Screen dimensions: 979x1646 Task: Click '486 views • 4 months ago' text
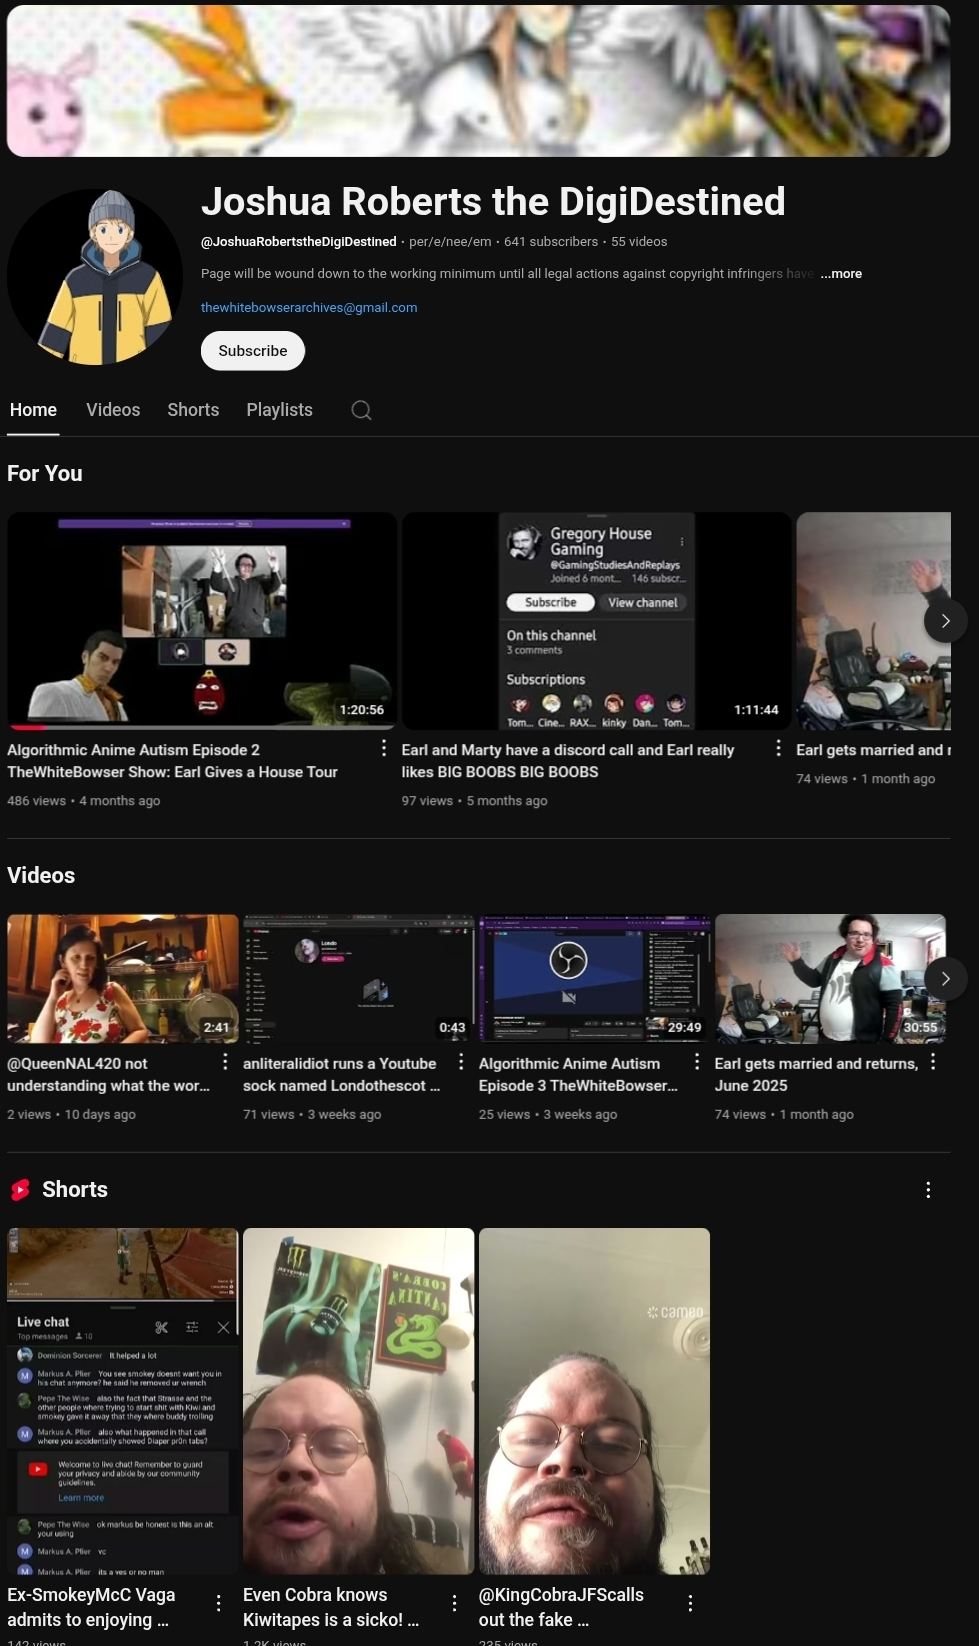coord(84,801)
